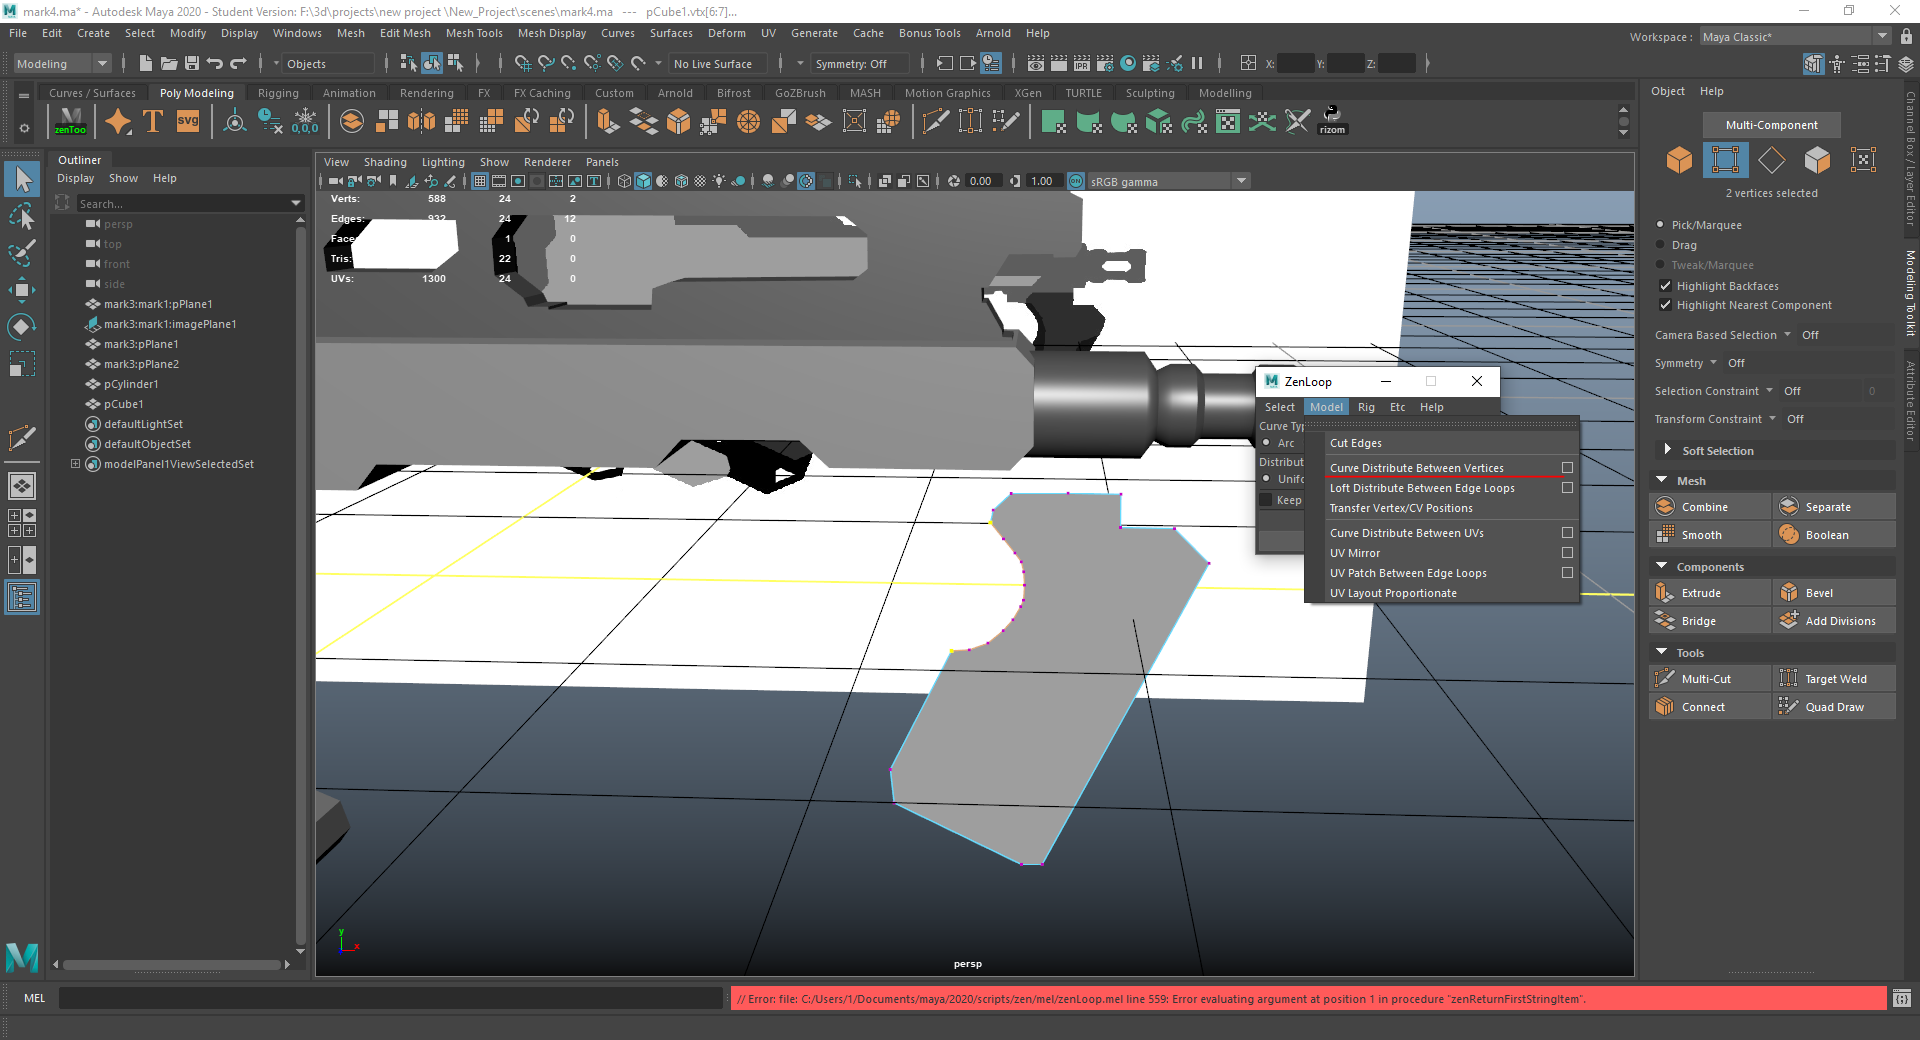This screenshot has height=1040, width=1920.
Task: Open UV Patch Between Edge Loops option box
Action: coord(1567,573)
